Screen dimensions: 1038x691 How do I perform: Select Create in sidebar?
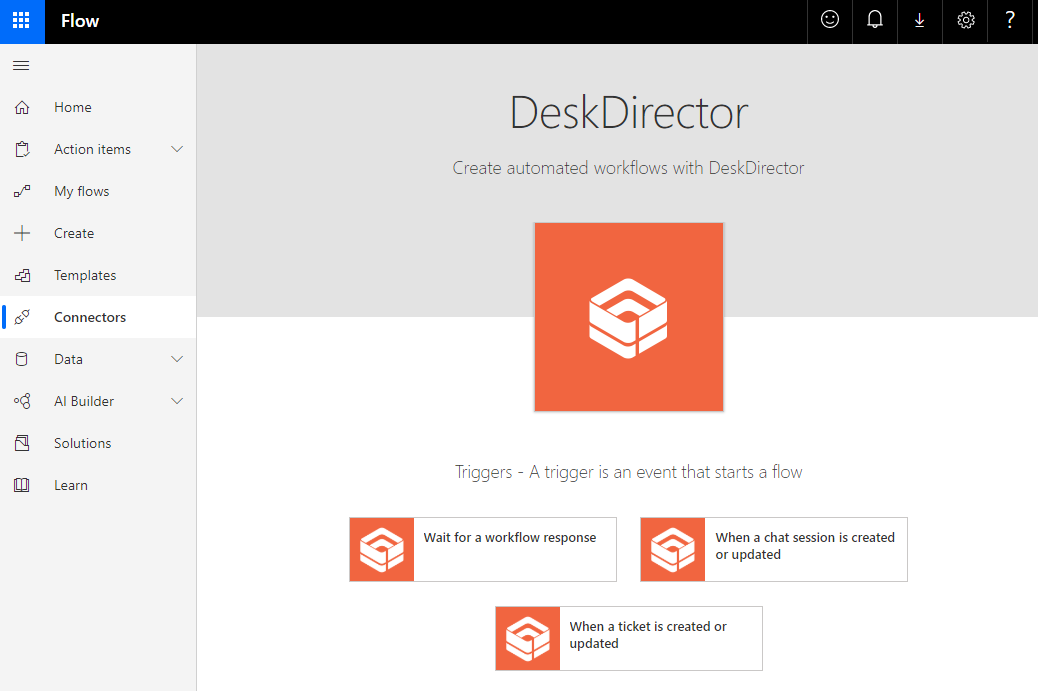tap(74, 233)
